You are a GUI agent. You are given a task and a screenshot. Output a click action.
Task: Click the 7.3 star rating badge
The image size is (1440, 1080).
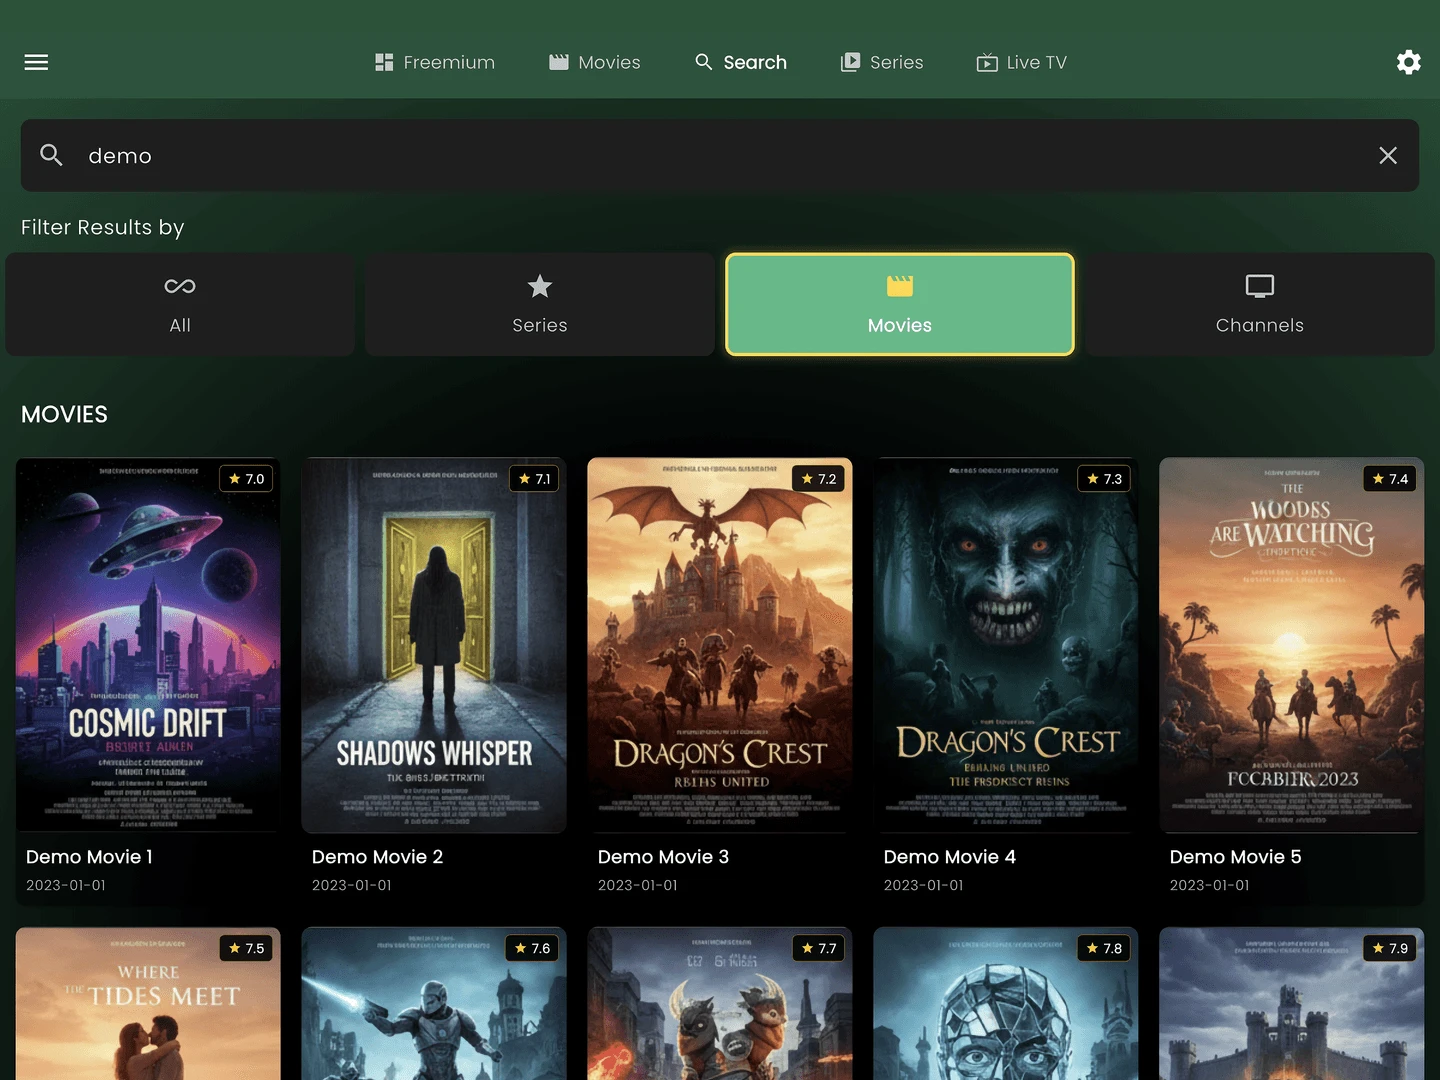[1104, 479]
